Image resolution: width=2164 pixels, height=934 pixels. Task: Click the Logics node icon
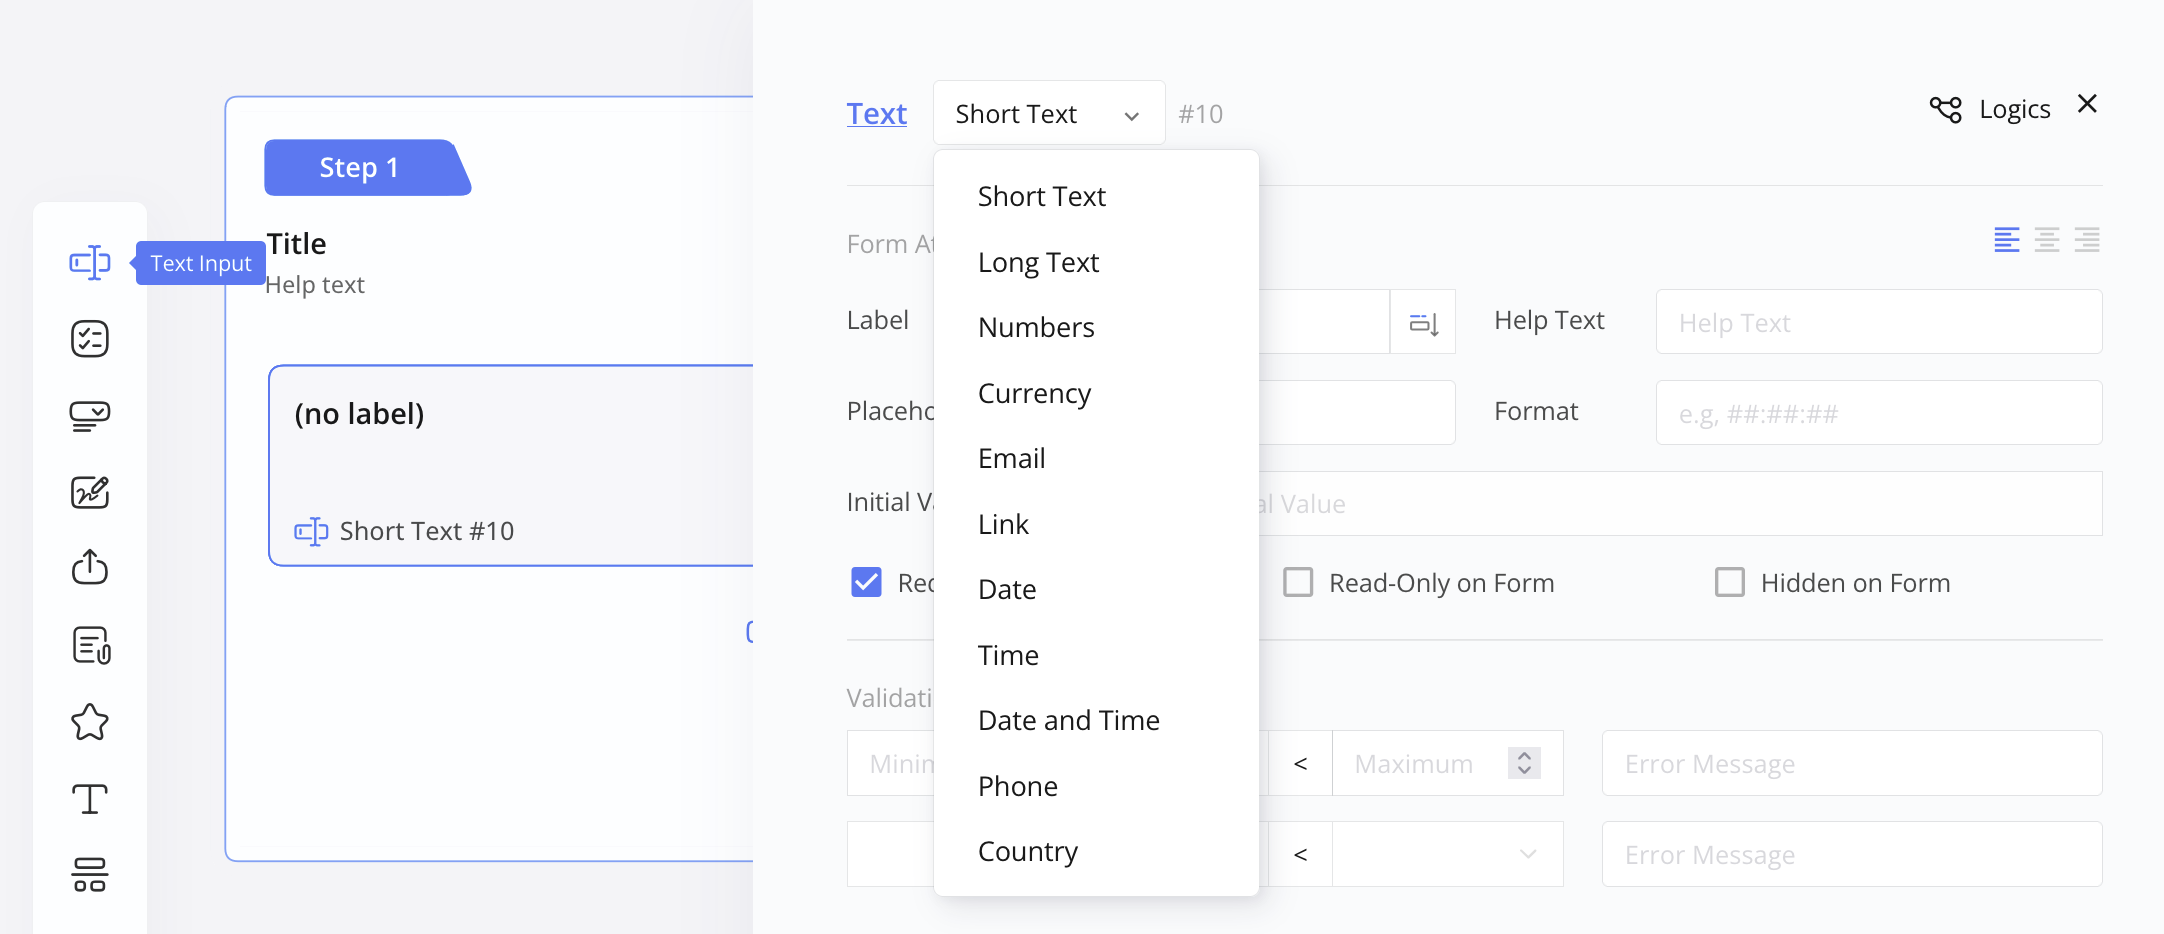click(x=1946, y=109)
